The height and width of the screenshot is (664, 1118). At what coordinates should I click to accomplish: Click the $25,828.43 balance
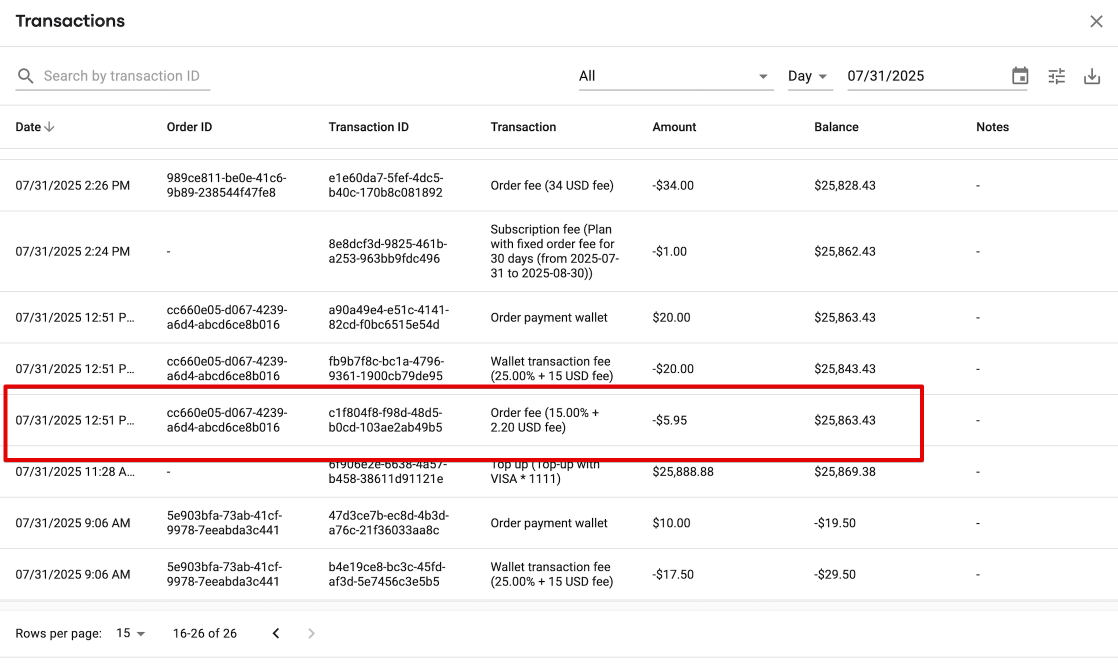[x=845, y=185]
